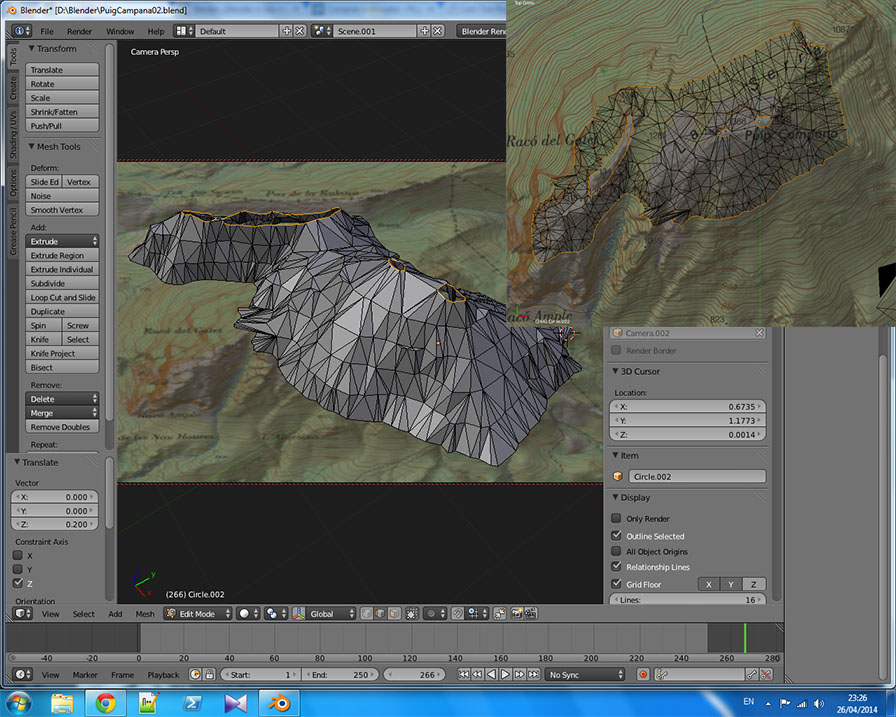Click the Subdivide button

pyautogui.click(x=63, y=283)
